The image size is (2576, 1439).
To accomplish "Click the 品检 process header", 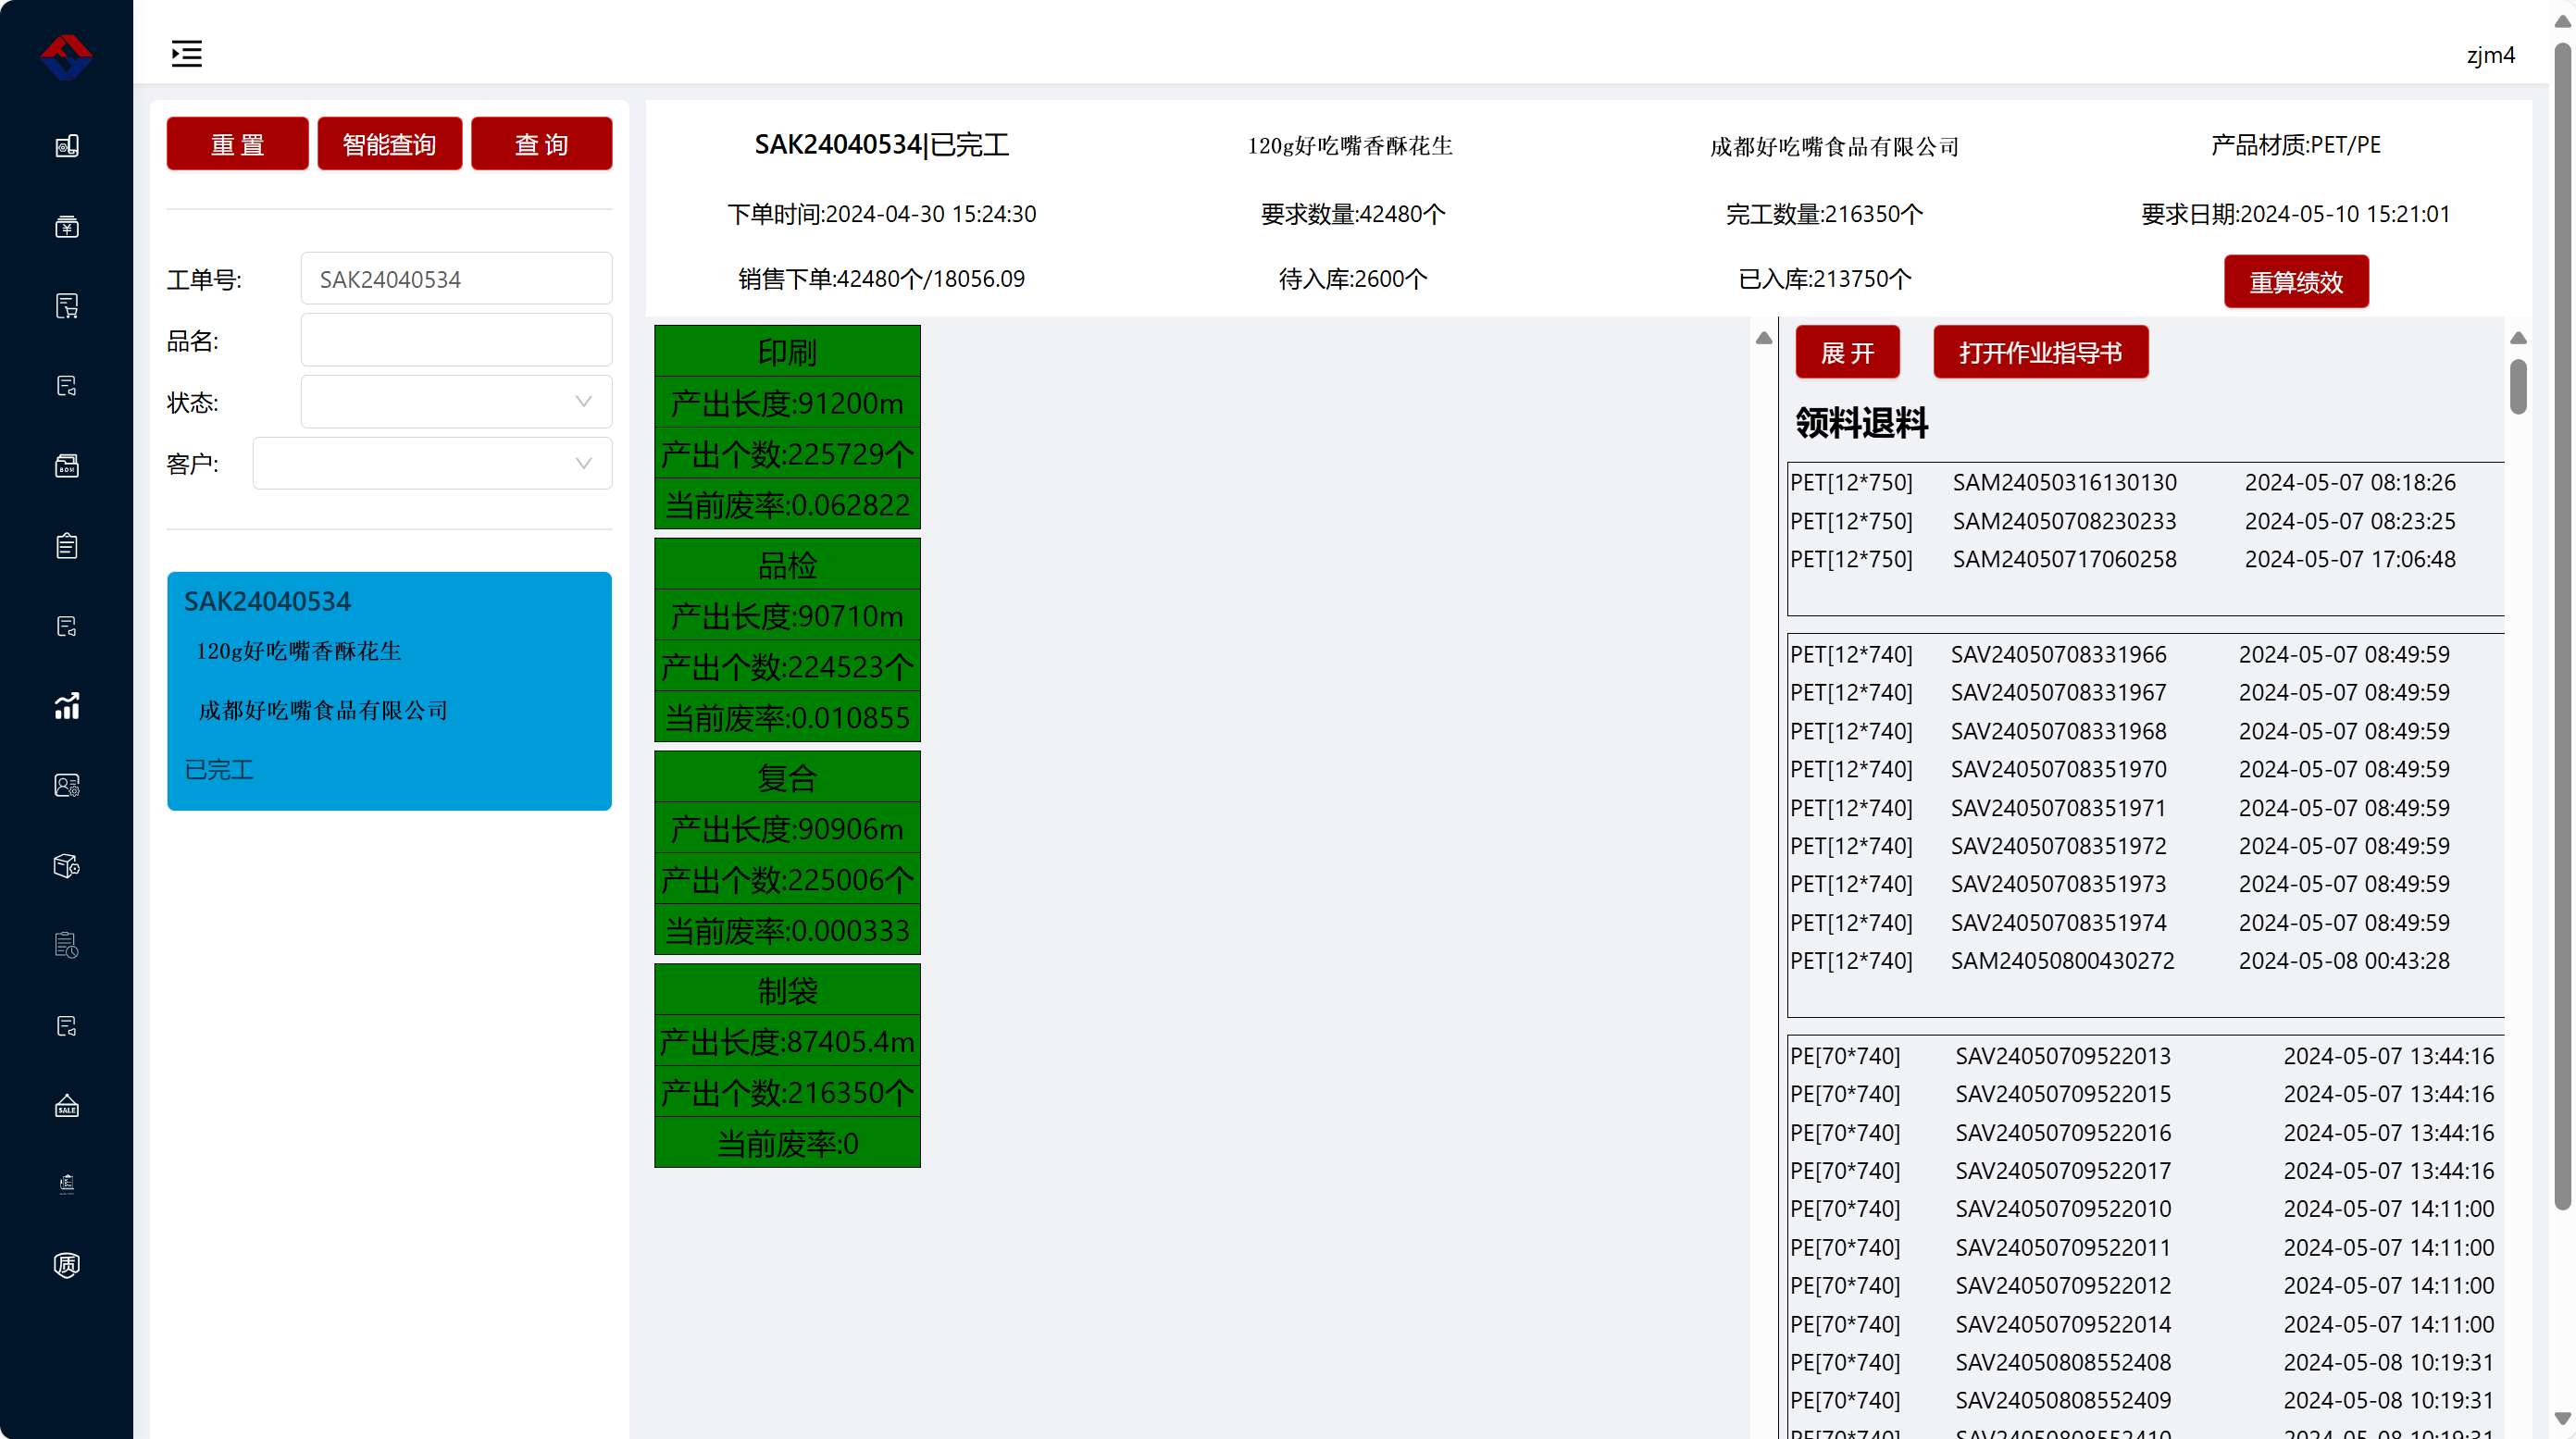I will (x=787, y=564).
